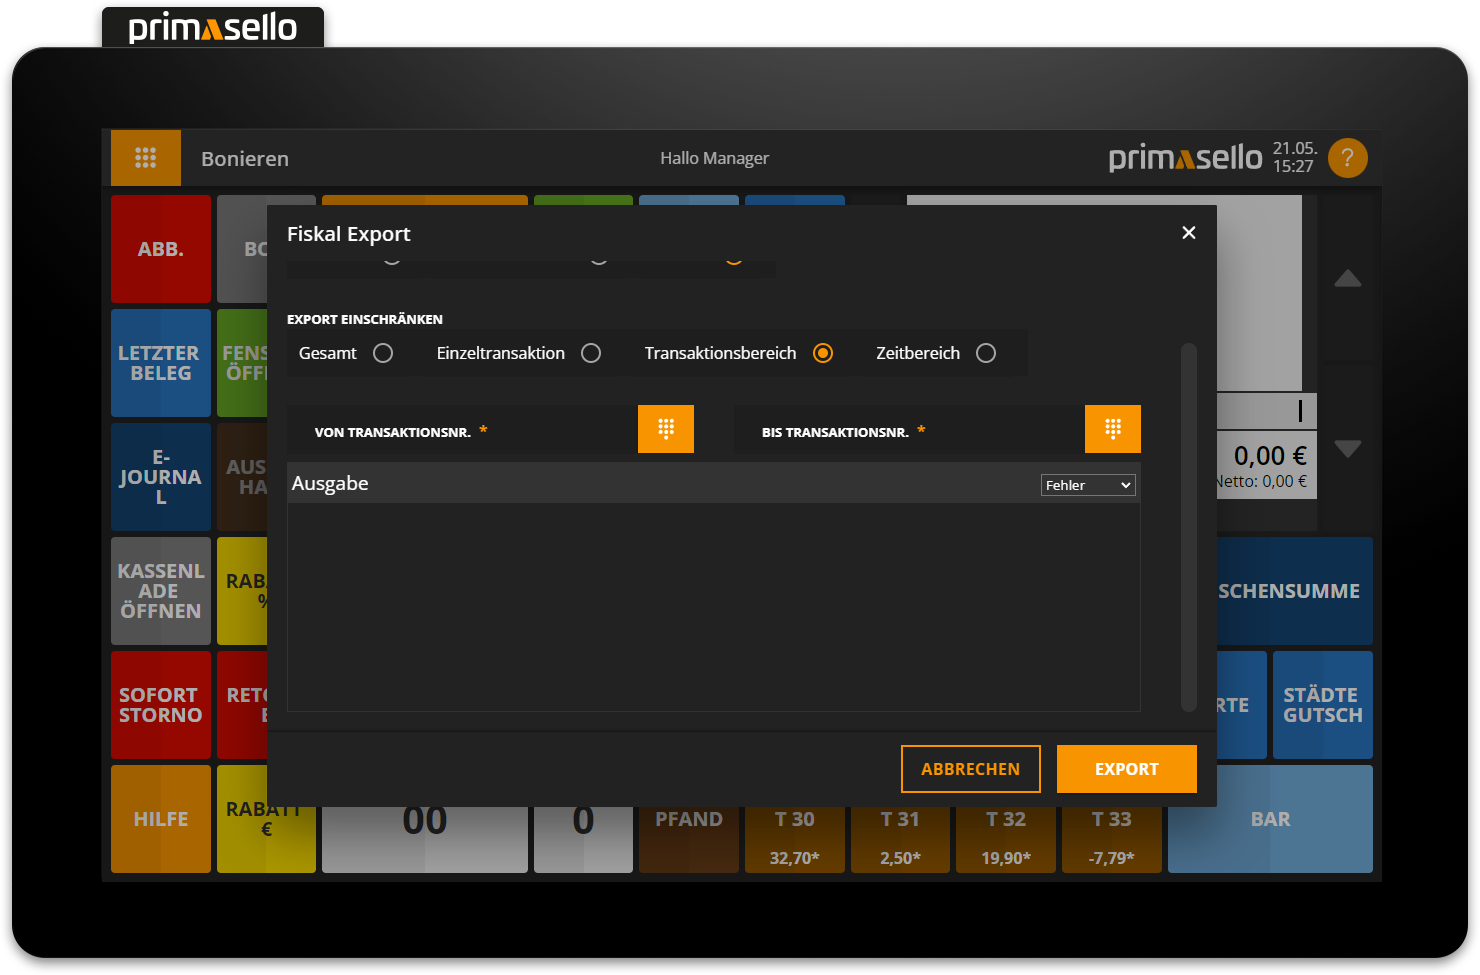Show the Letzter Beleg

click(160, 363)
